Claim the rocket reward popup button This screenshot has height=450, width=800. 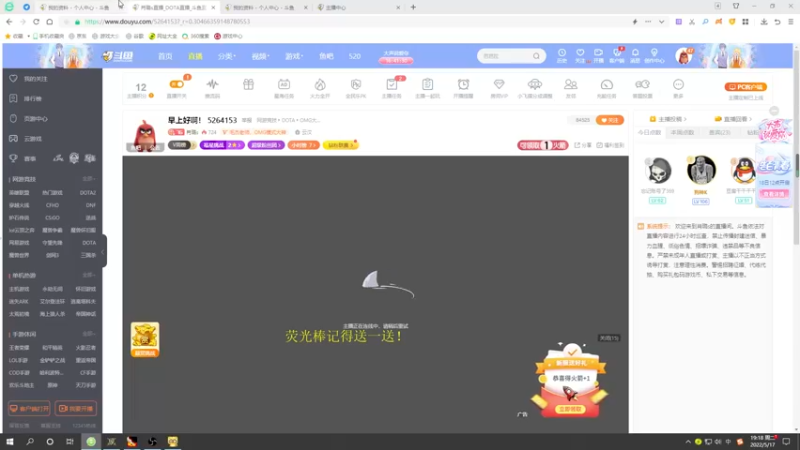pos(570,409)
